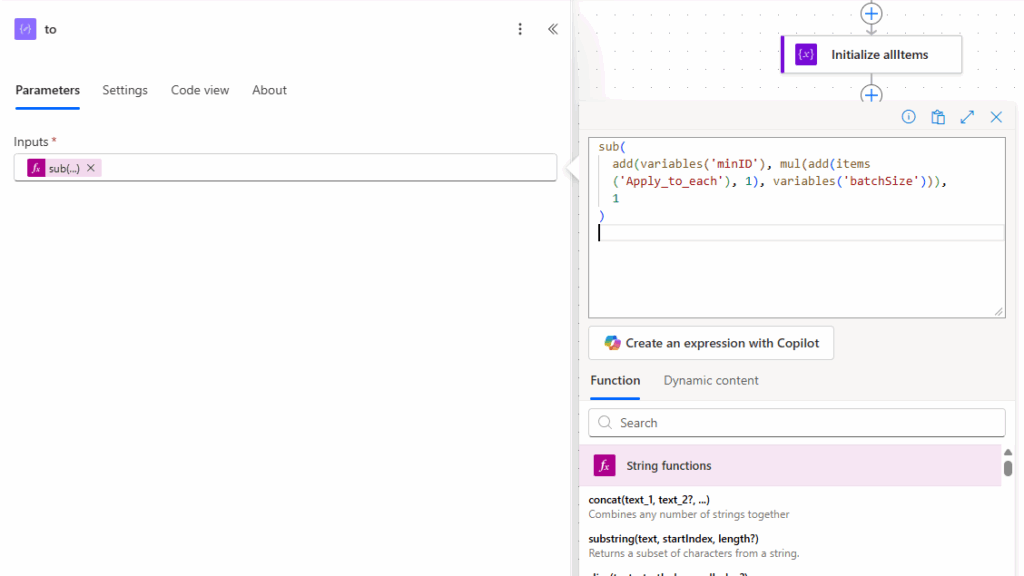Click the expression text area resize handle
This screenshot has width=1024, height=576.
tap(999, 312)
